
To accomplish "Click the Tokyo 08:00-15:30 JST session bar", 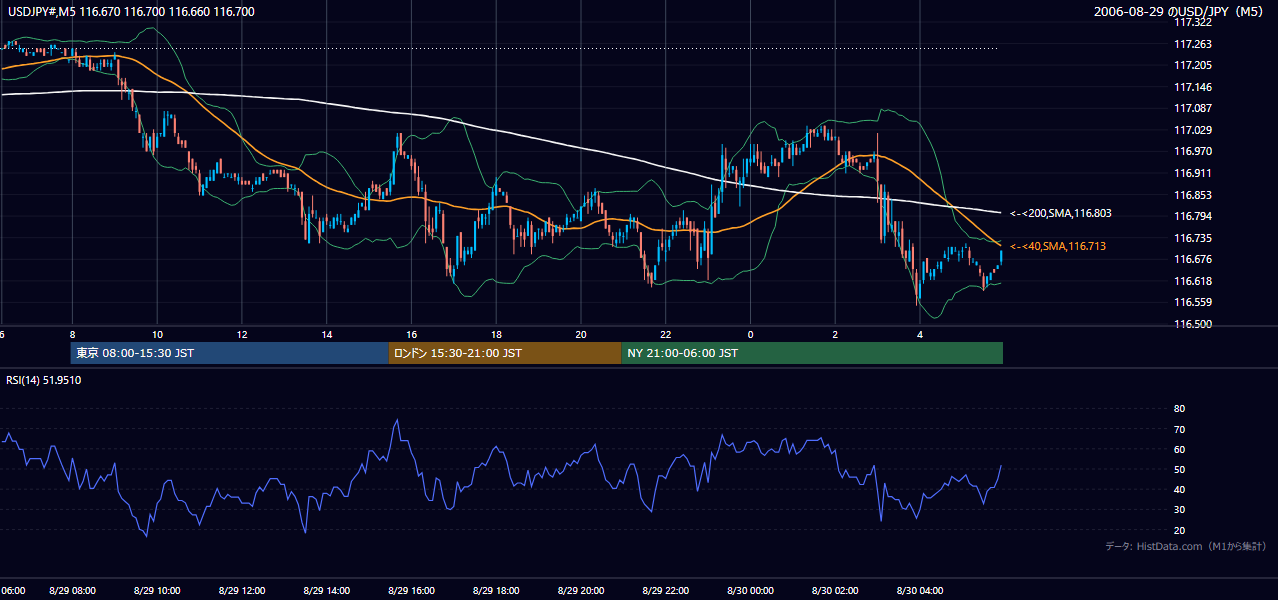I will 230,353.
